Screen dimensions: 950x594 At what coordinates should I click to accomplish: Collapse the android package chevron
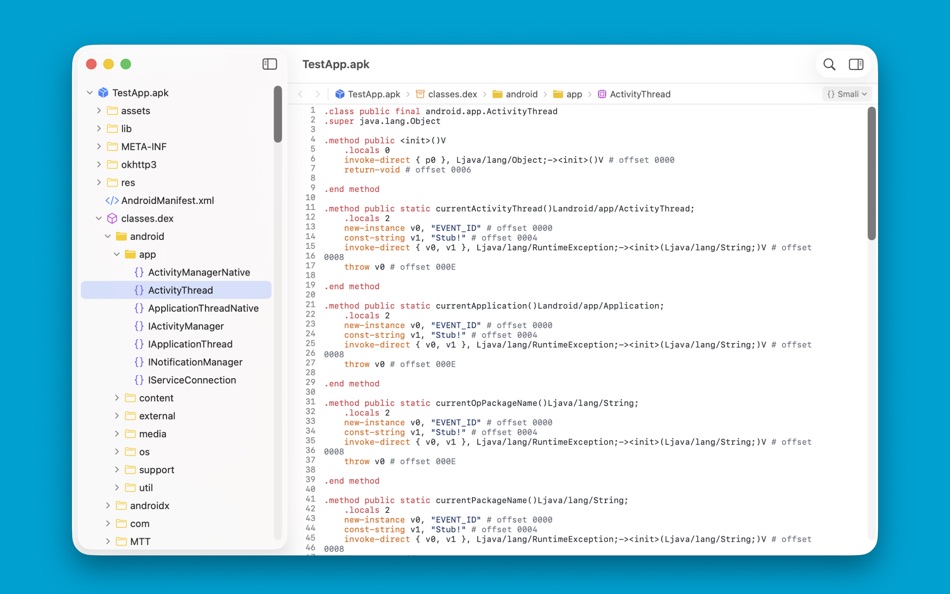point(108,236)
